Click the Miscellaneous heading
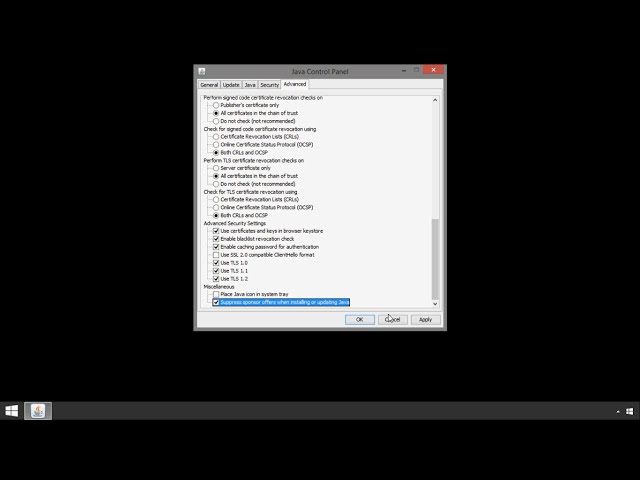 (x=219, y=287)
